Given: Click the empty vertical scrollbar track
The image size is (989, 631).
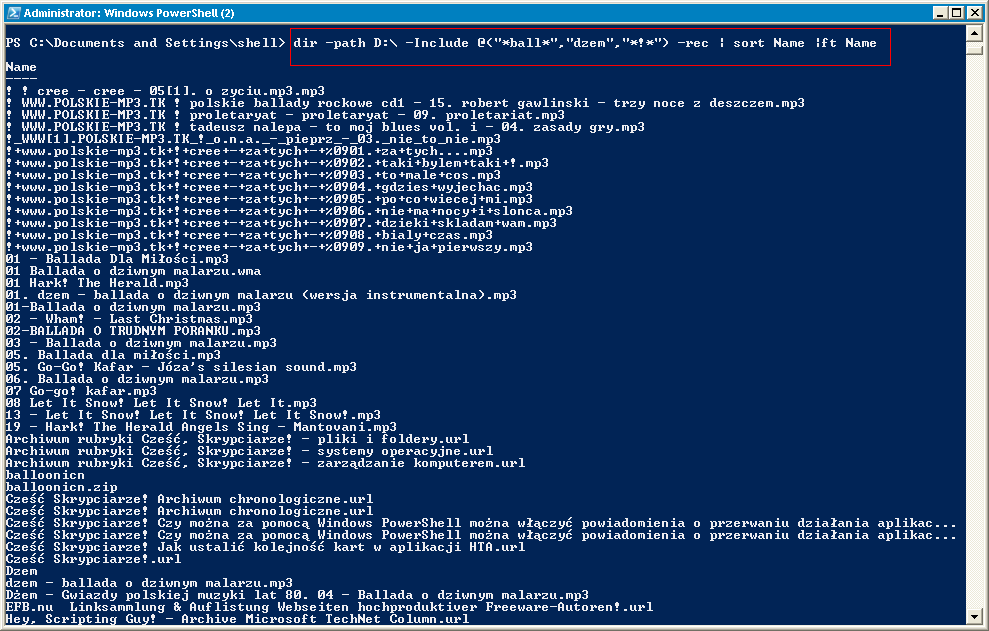Looking at the screenshot, I should point(974,331).
